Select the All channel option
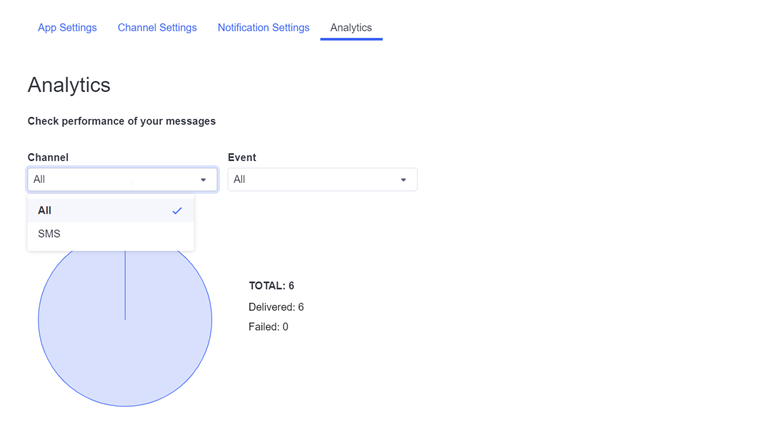This screenshot has width=780, height=440. click(45, 211)
